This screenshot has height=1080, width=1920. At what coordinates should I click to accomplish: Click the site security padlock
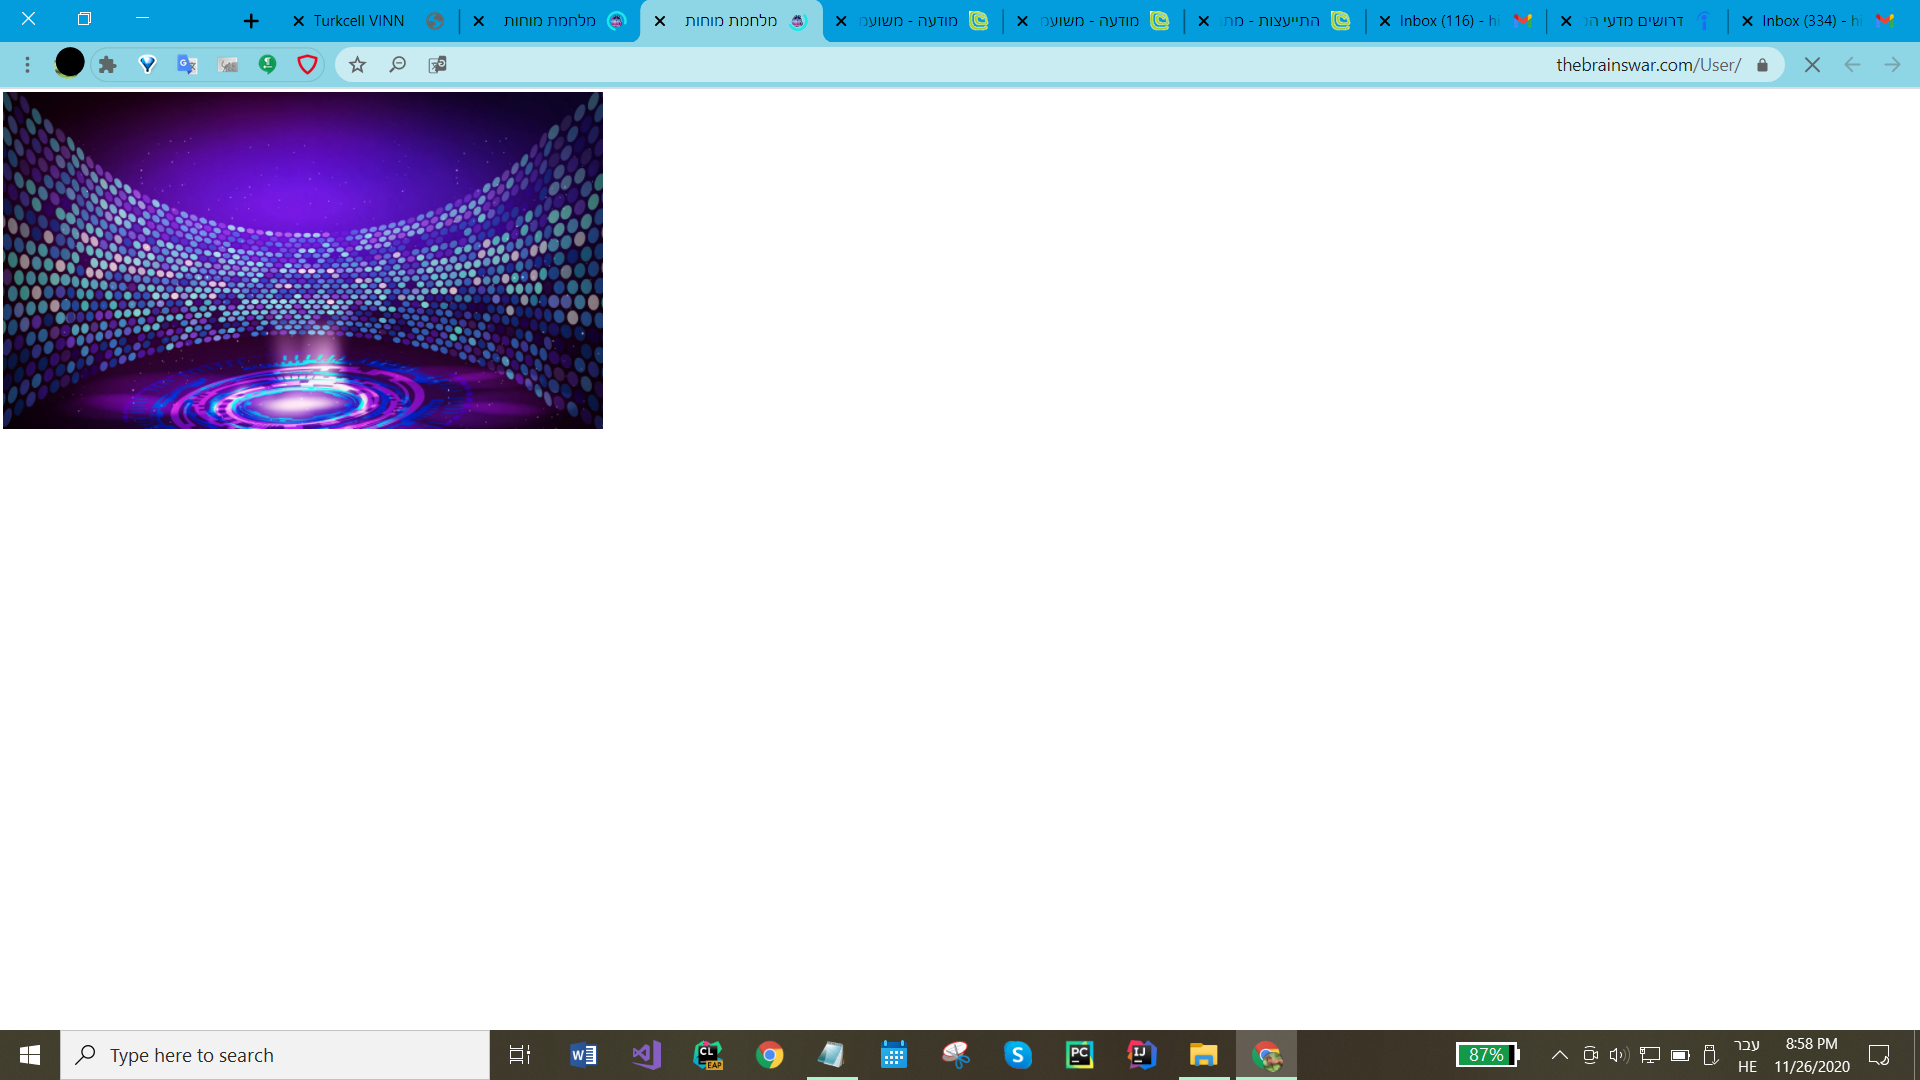pos(1763,64)
